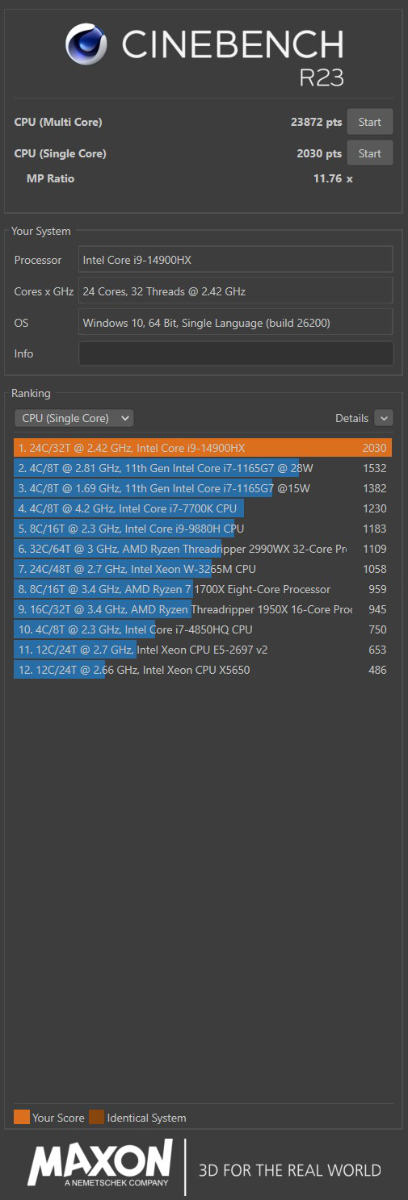Select ranking row 4 Intel Core i7-7700K
Viewport: 408px width, 1200px height.
coord(203,508)
